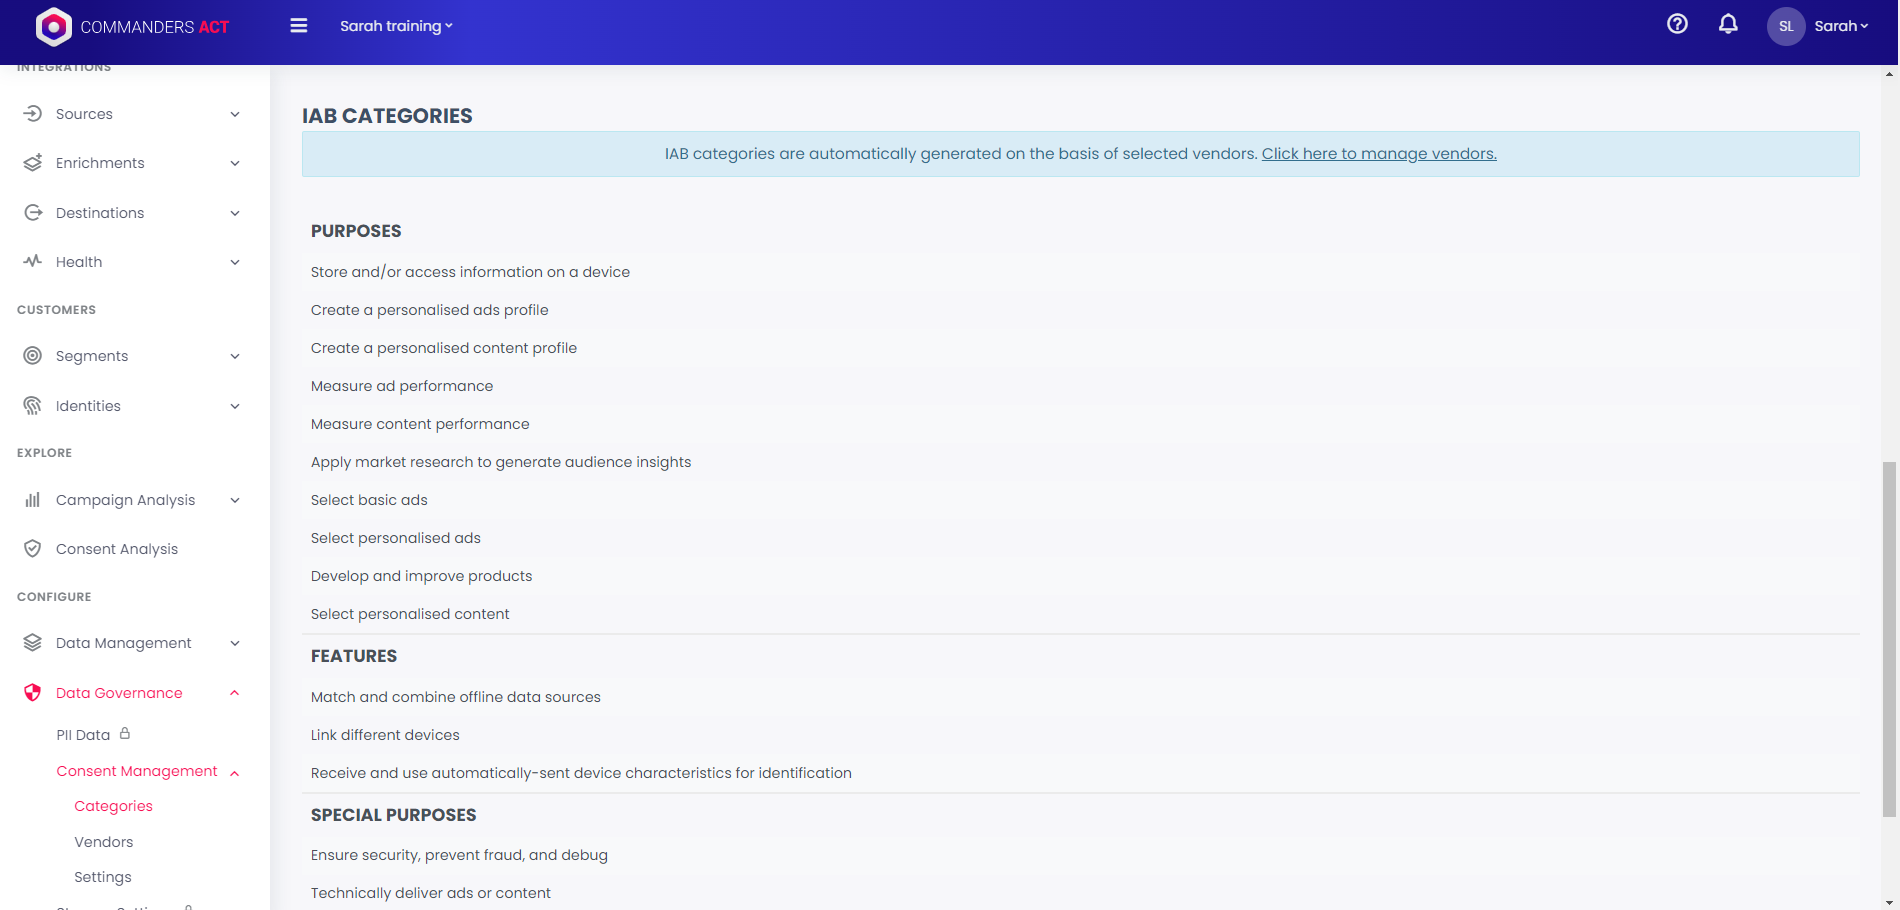Collapse the Consent Management submenu
The height and width of the screenshot is (910, 1900).
235,772
